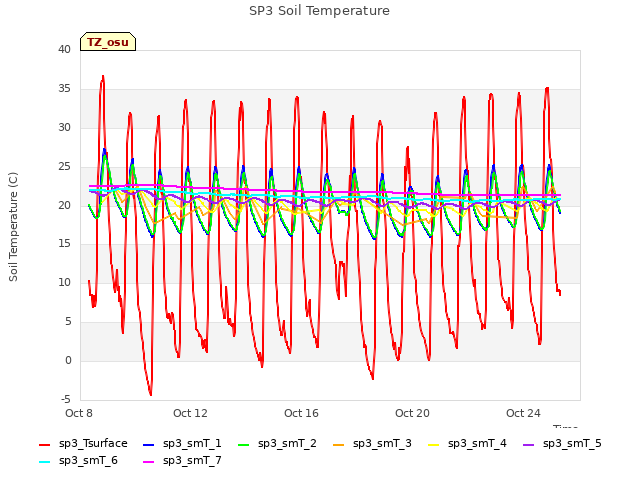Click the sp3_smT_6 legend label

(88, 460)
